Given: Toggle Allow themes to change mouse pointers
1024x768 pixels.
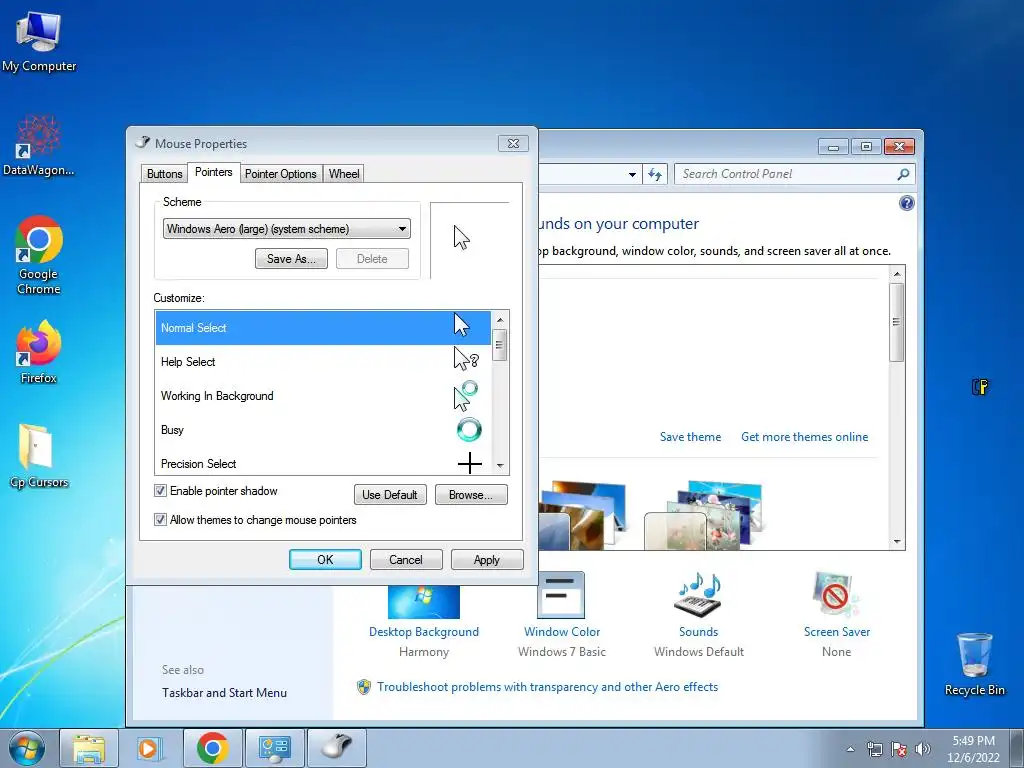Looking at the screenshot, I should 160,520.
